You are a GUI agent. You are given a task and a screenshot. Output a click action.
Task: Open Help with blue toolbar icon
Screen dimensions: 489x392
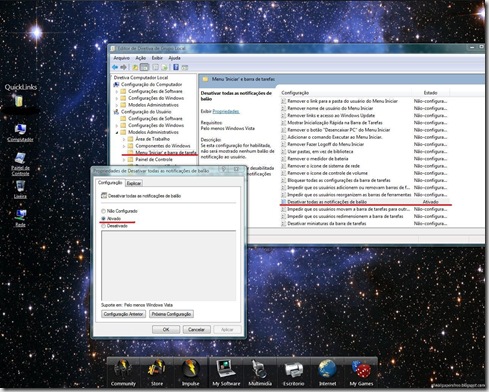(176, 67)
